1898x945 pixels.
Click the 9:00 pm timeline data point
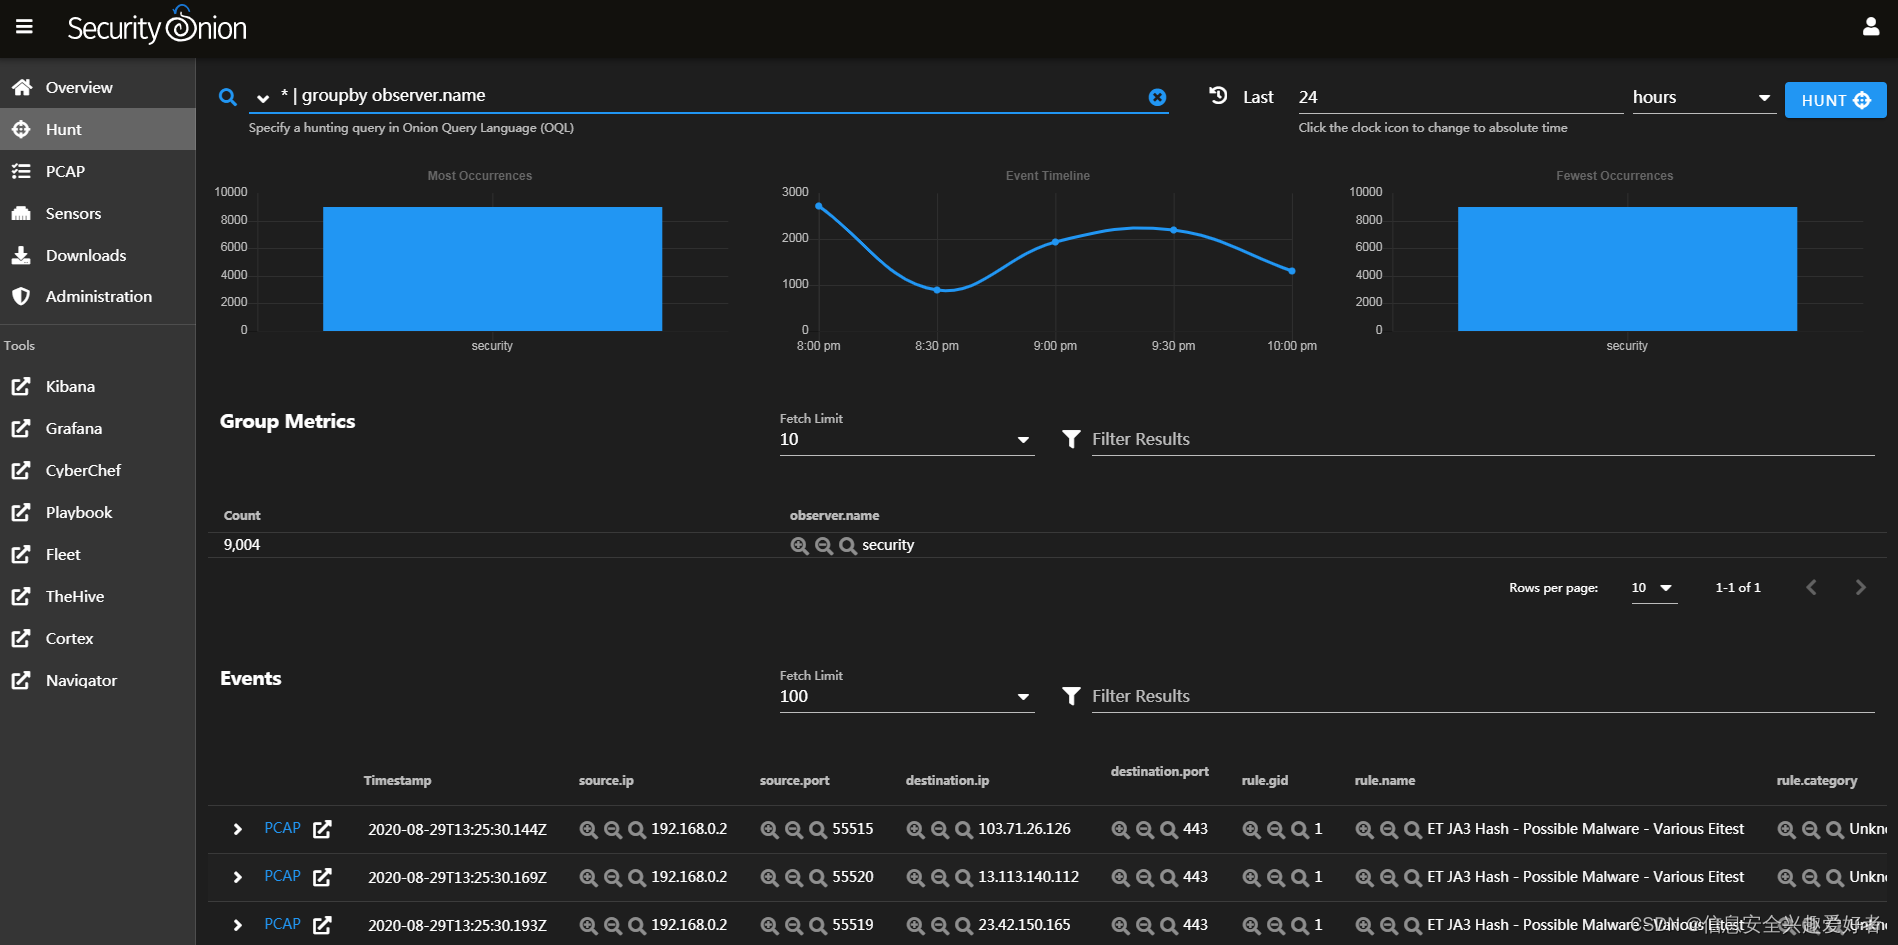pos(1055,242)
